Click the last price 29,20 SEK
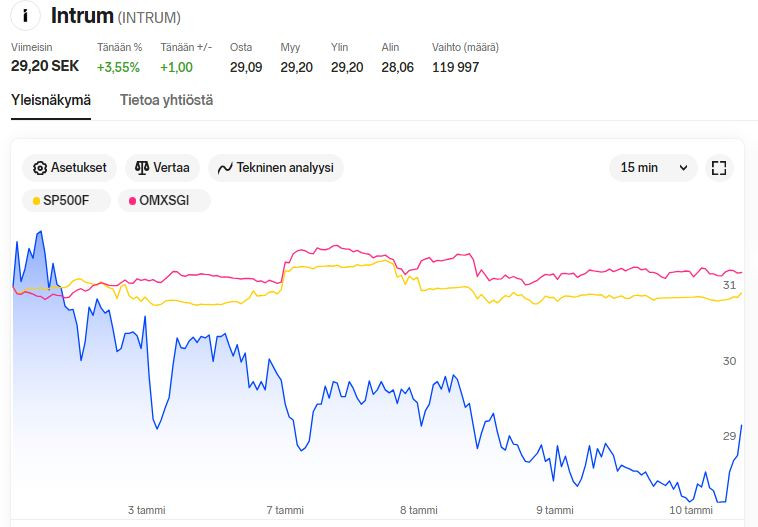The image size is (758, 527). click(45, 66)
